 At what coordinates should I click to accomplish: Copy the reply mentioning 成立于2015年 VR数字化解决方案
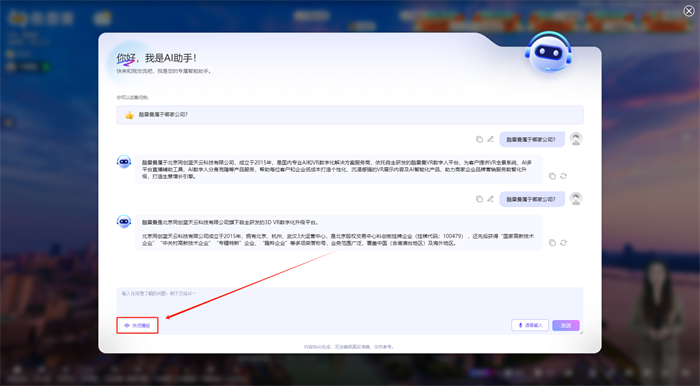coord(552,176)
